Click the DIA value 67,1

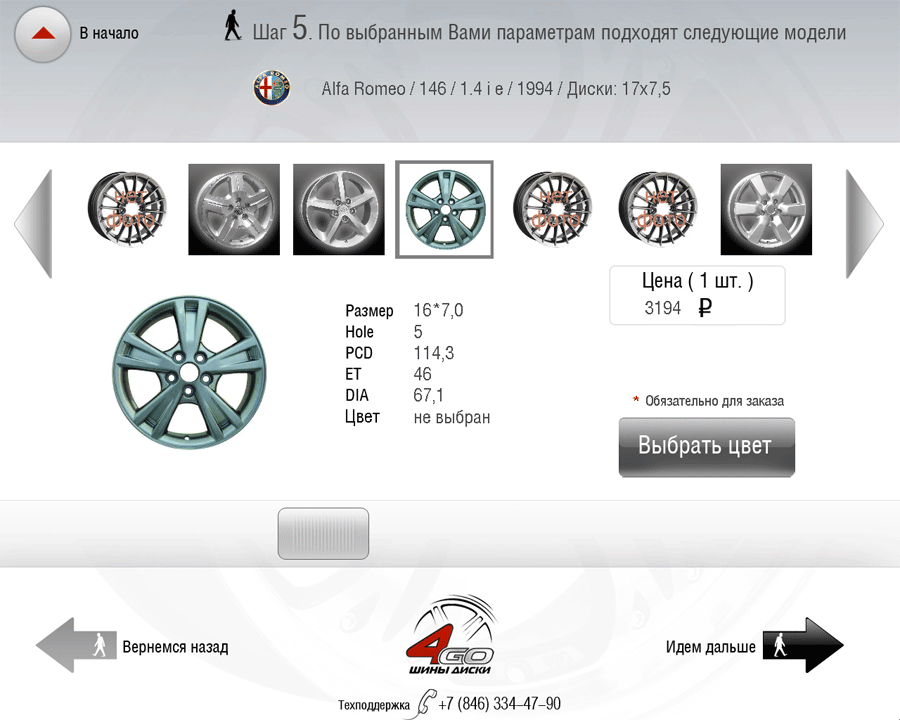(428, 395)
